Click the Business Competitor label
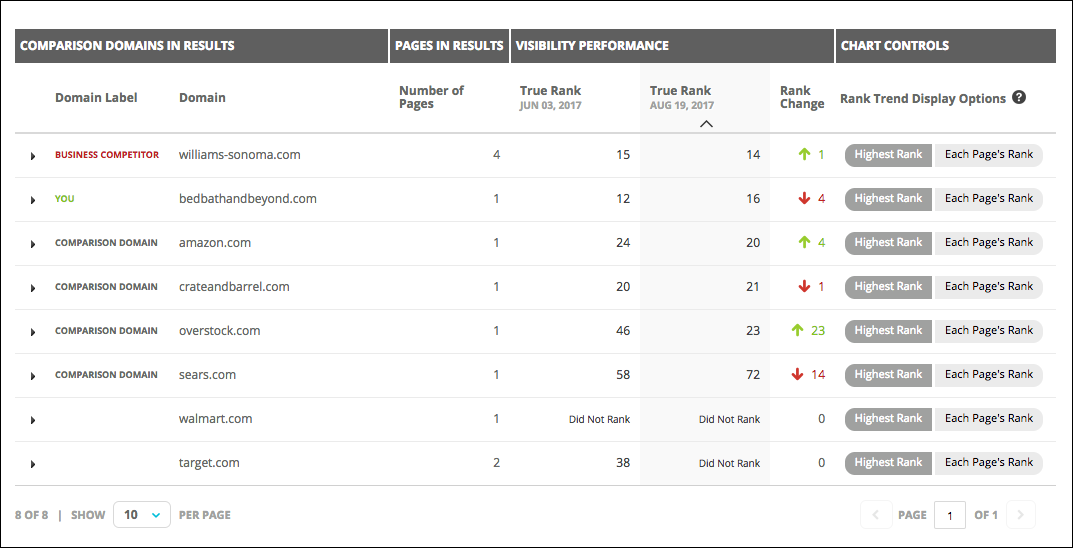 (107, 155)
